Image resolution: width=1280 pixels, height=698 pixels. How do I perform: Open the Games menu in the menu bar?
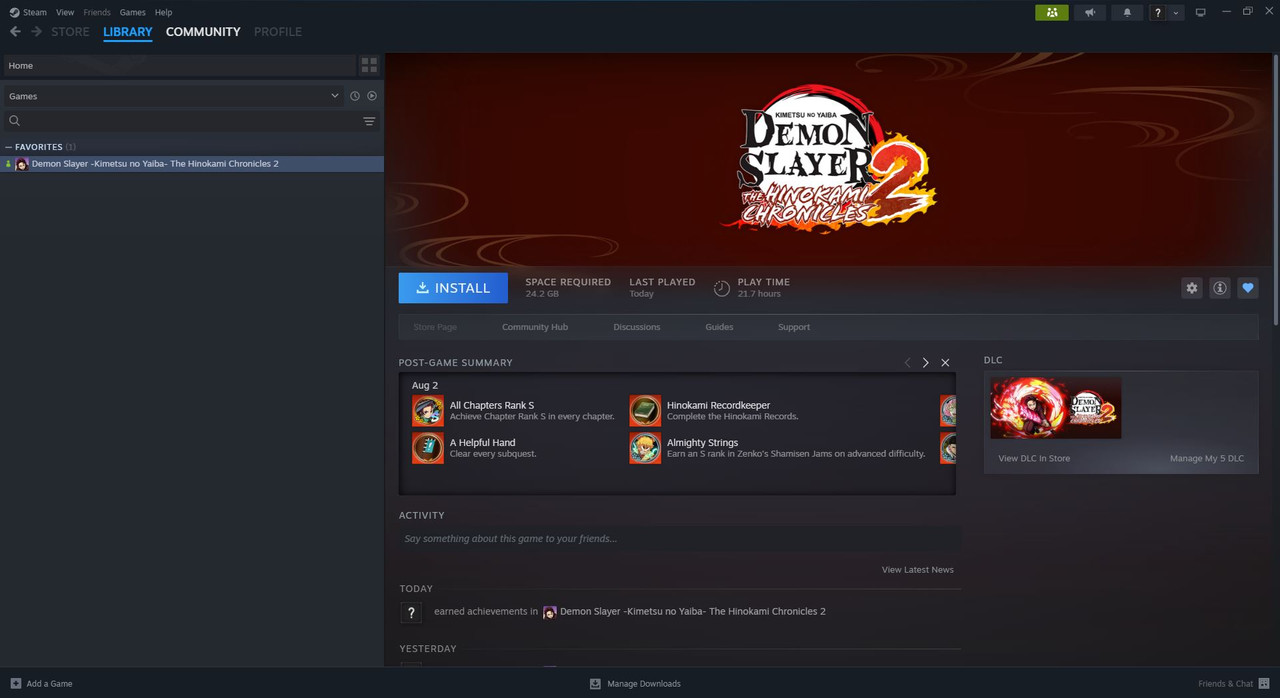(132, 12)
